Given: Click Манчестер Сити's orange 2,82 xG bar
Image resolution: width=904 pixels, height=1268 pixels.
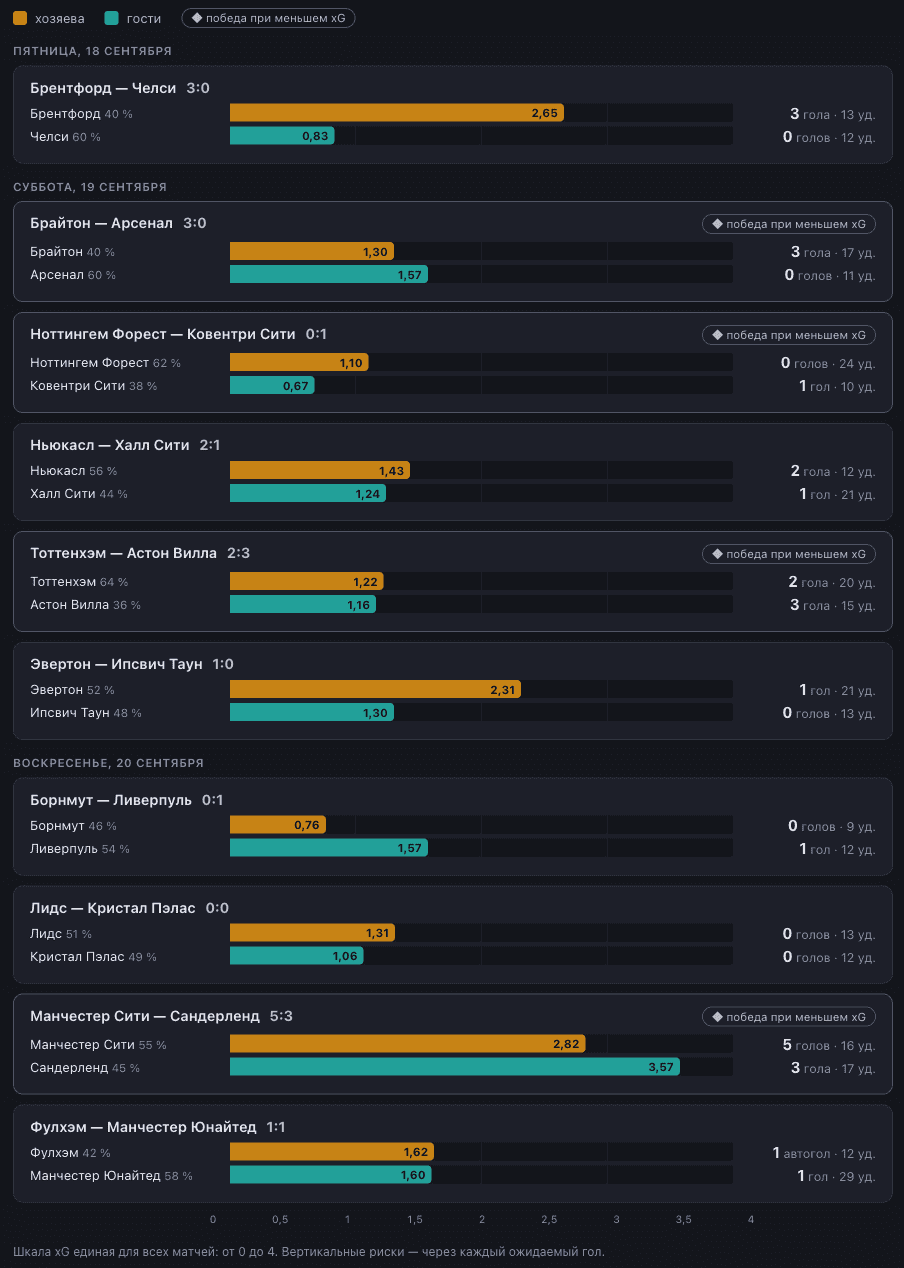Looking at the screenshot, I should tap(408, 1044).
